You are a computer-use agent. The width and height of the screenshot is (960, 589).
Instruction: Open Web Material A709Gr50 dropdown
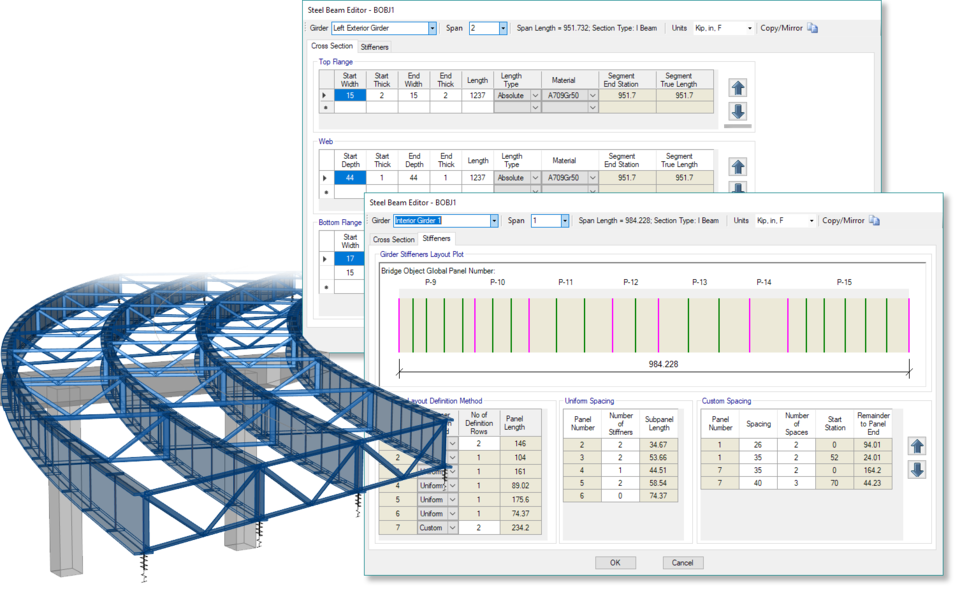592,178
